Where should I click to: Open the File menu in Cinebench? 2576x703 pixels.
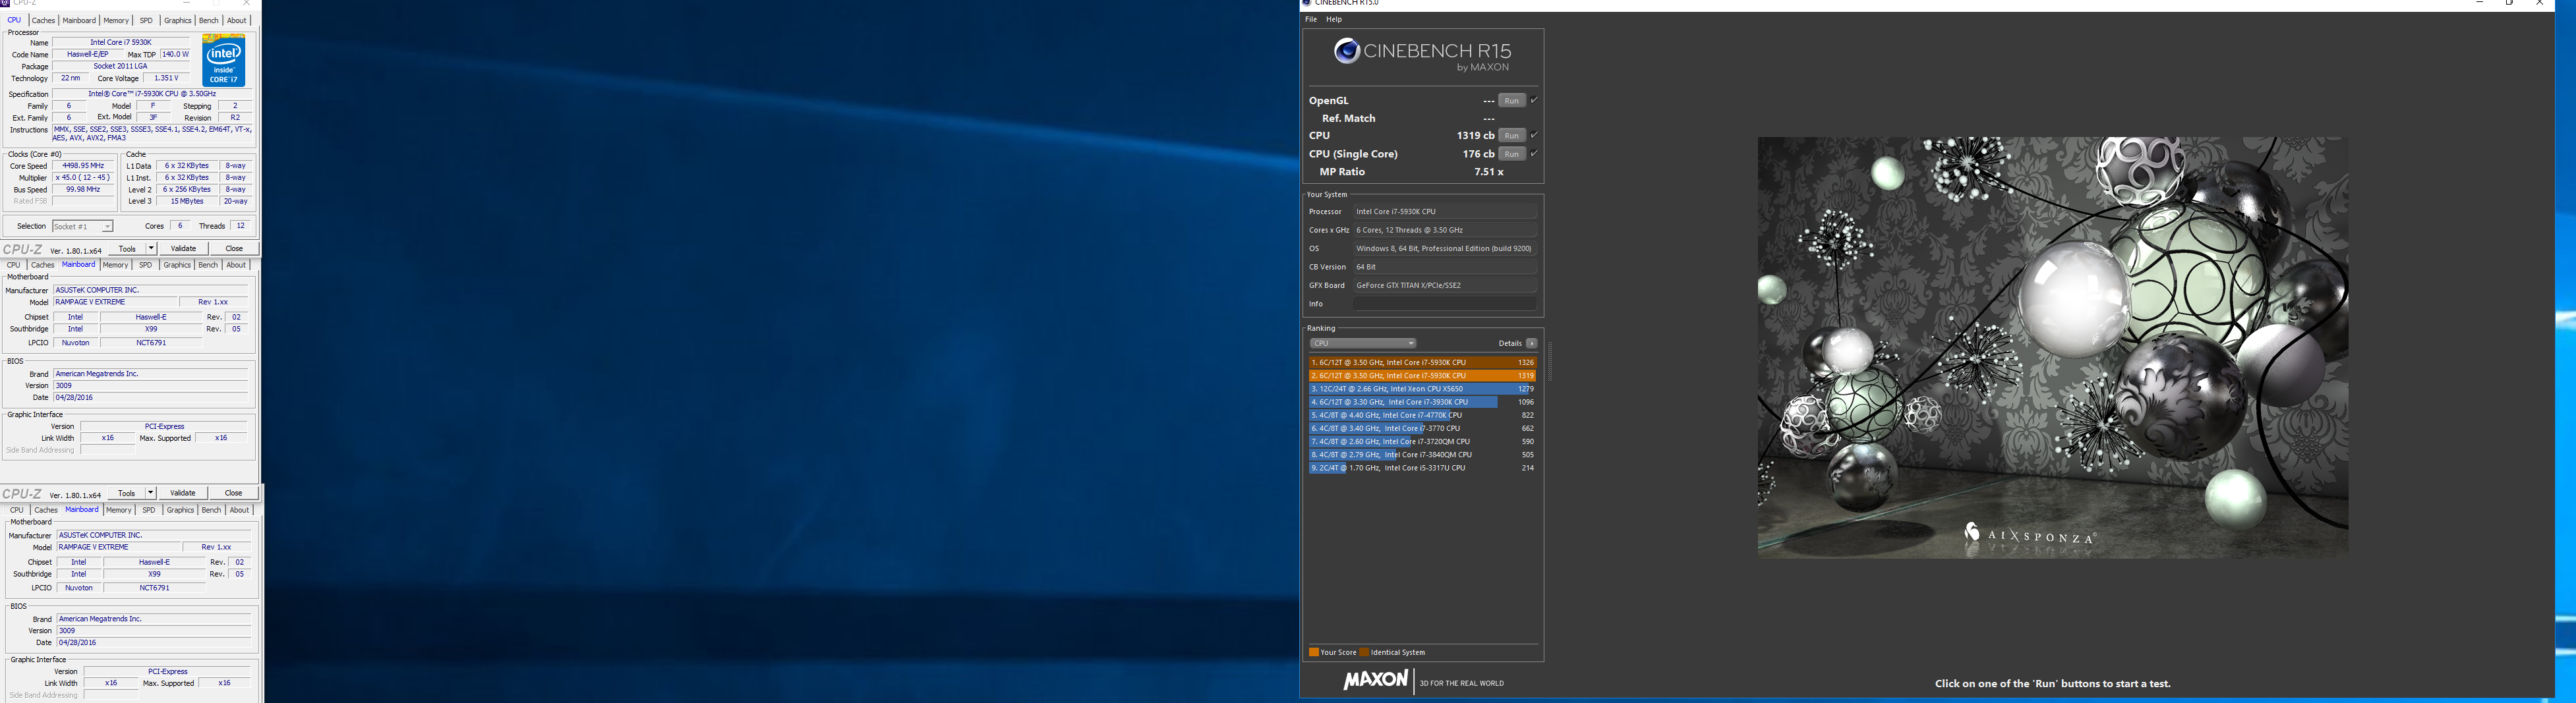pos(1311,19)
